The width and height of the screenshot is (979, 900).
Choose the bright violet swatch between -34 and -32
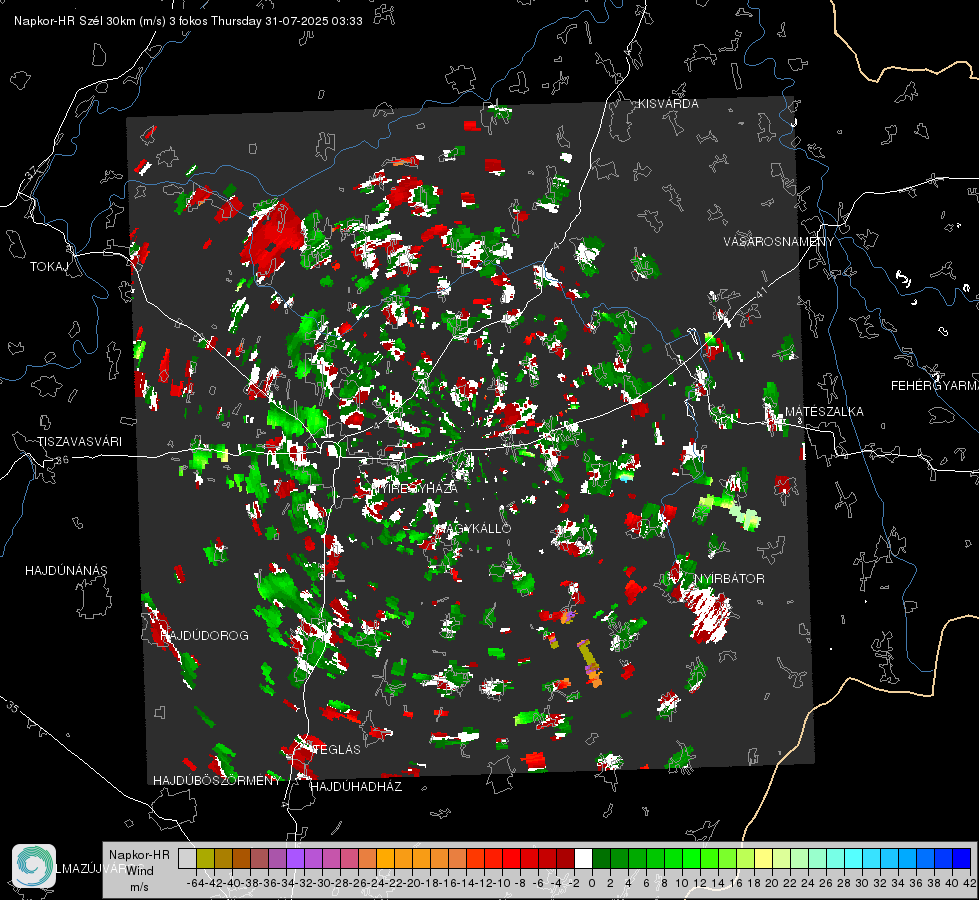295,858
